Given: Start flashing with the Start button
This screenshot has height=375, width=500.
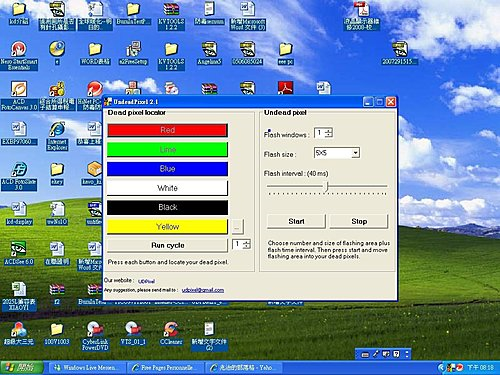Looking at the screenshot, I should [x=296, y=221].
